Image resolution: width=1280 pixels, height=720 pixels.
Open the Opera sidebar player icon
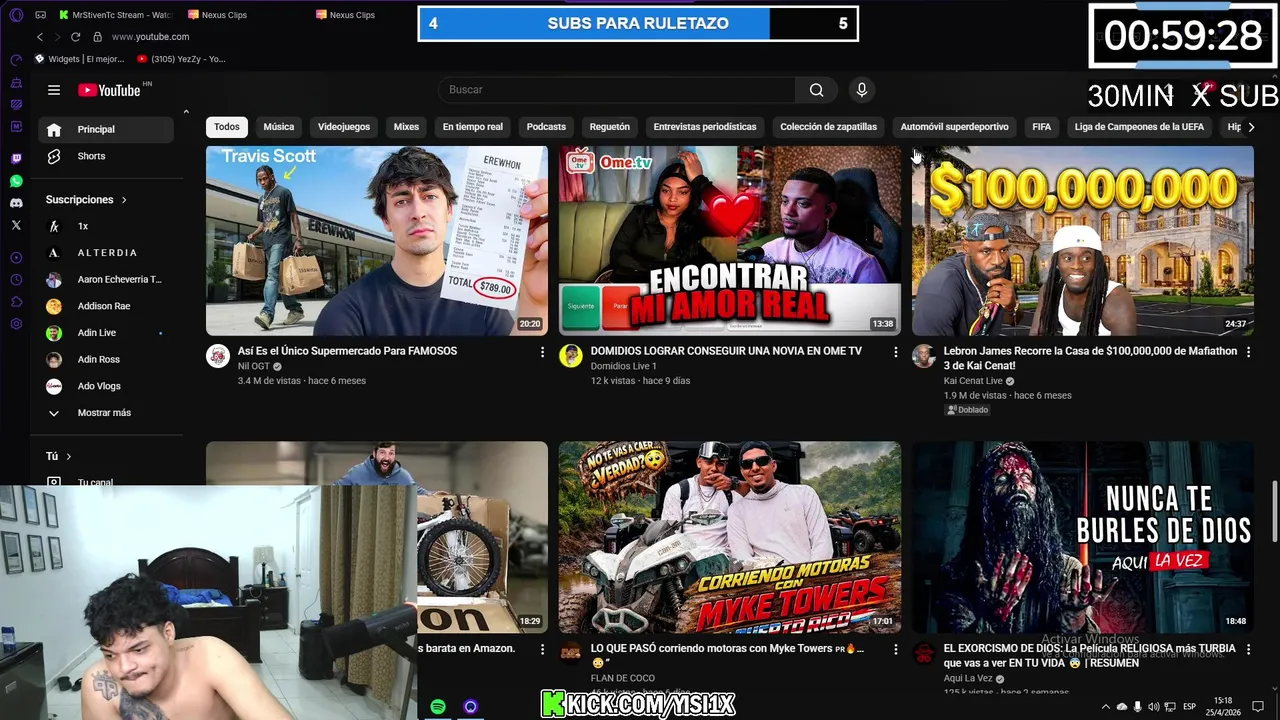click(x=16, y=258)
